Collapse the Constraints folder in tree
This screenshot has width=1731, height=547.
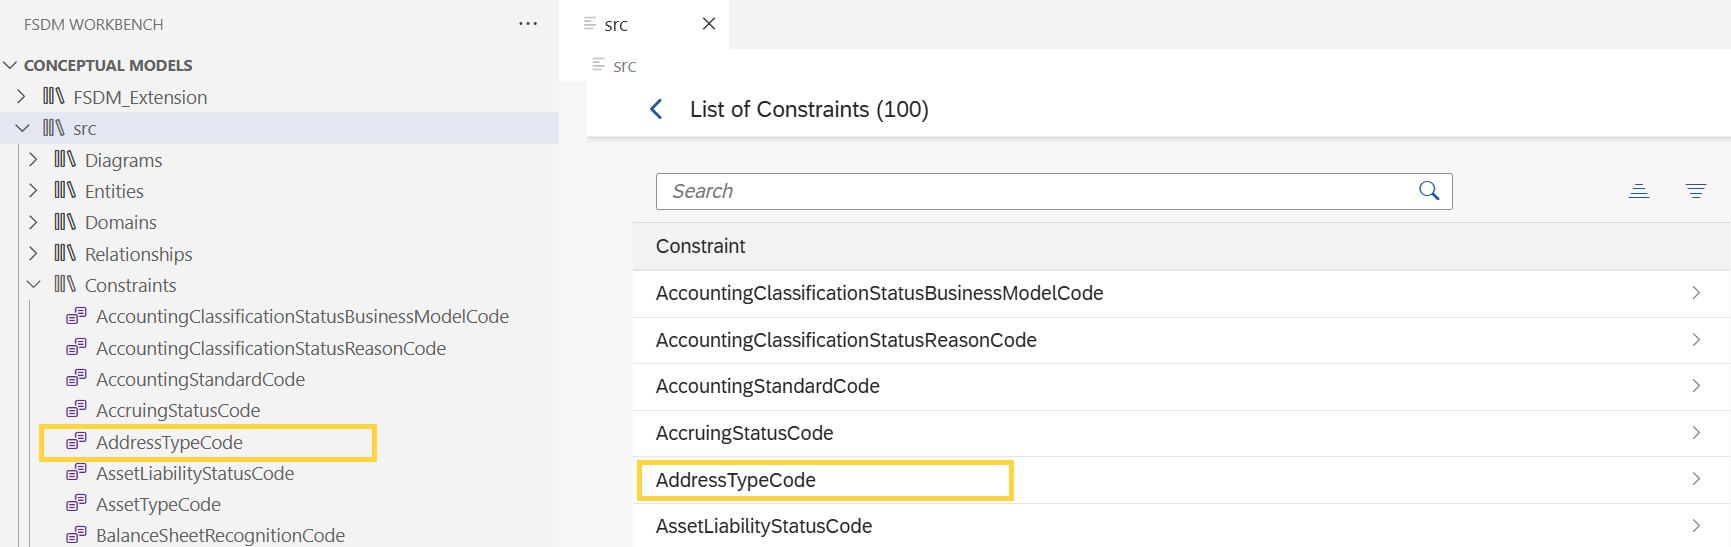[34, 285]
